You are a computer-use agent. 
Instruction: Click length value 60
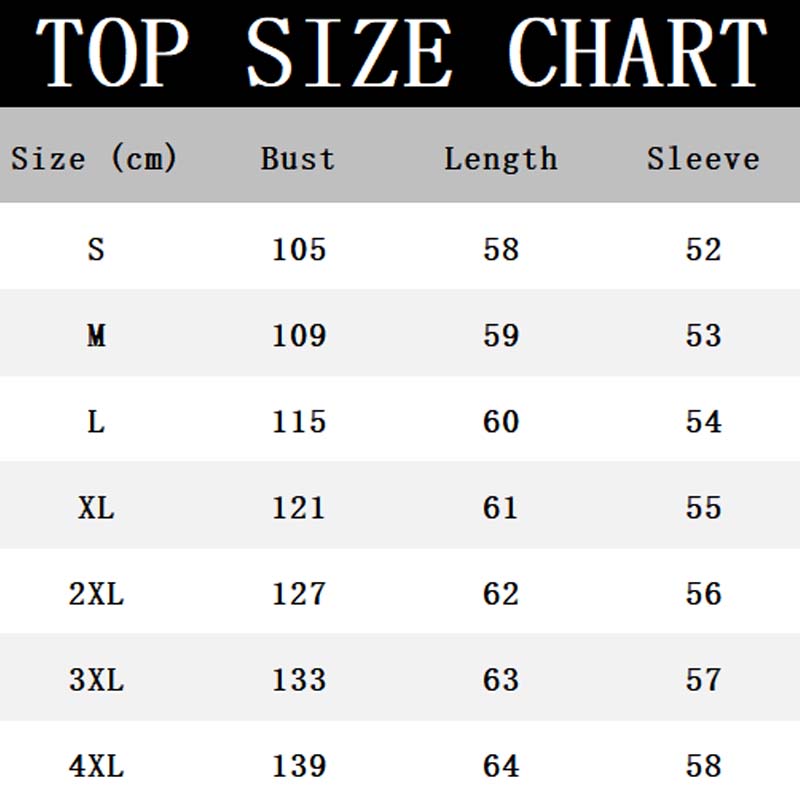pyautogui.click(x=501, y=422)
